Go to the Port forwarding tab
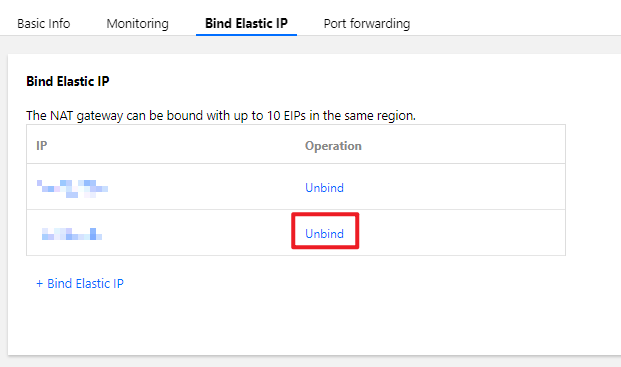 (x=367, y=24)
